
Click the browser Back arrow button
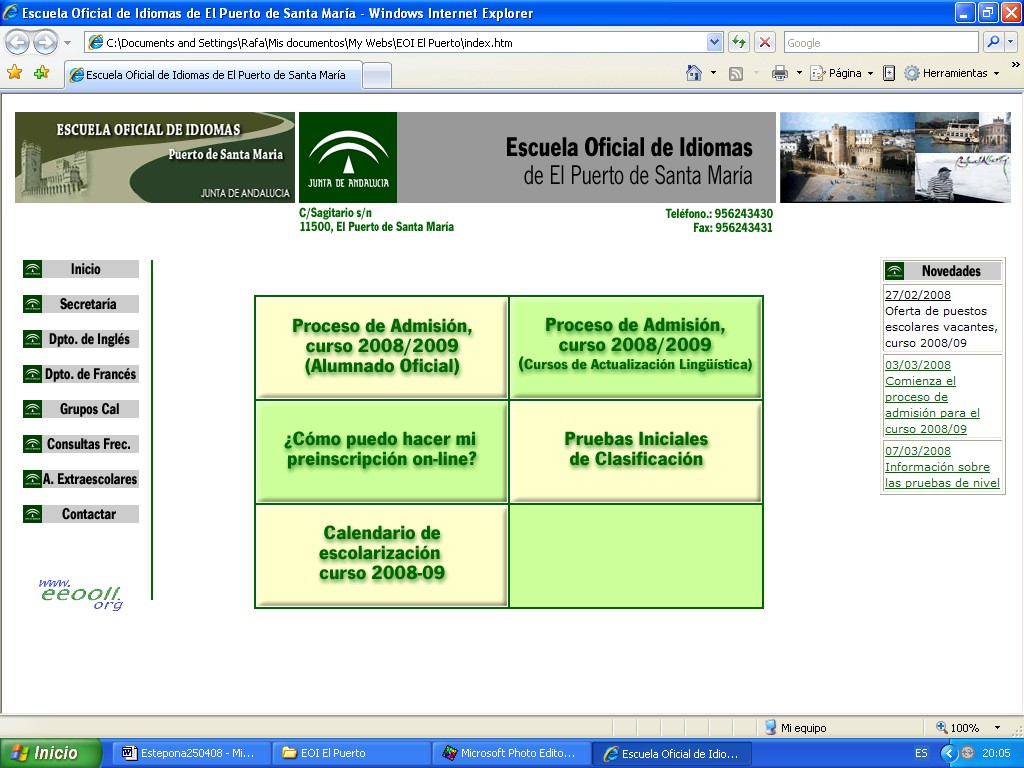tap(18, 43)
